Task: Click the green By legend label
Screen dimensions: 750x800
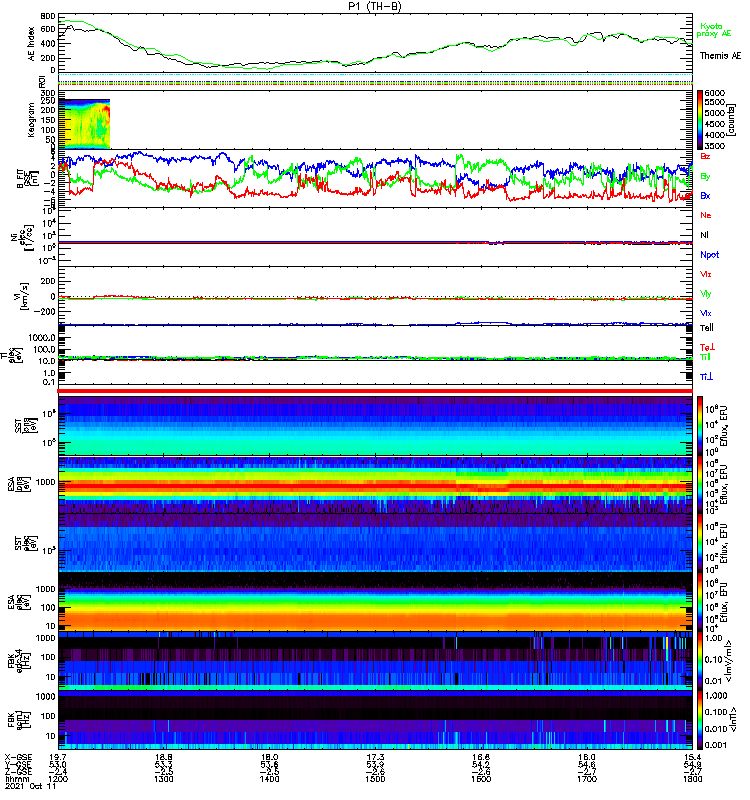Action: click(705, 177)
